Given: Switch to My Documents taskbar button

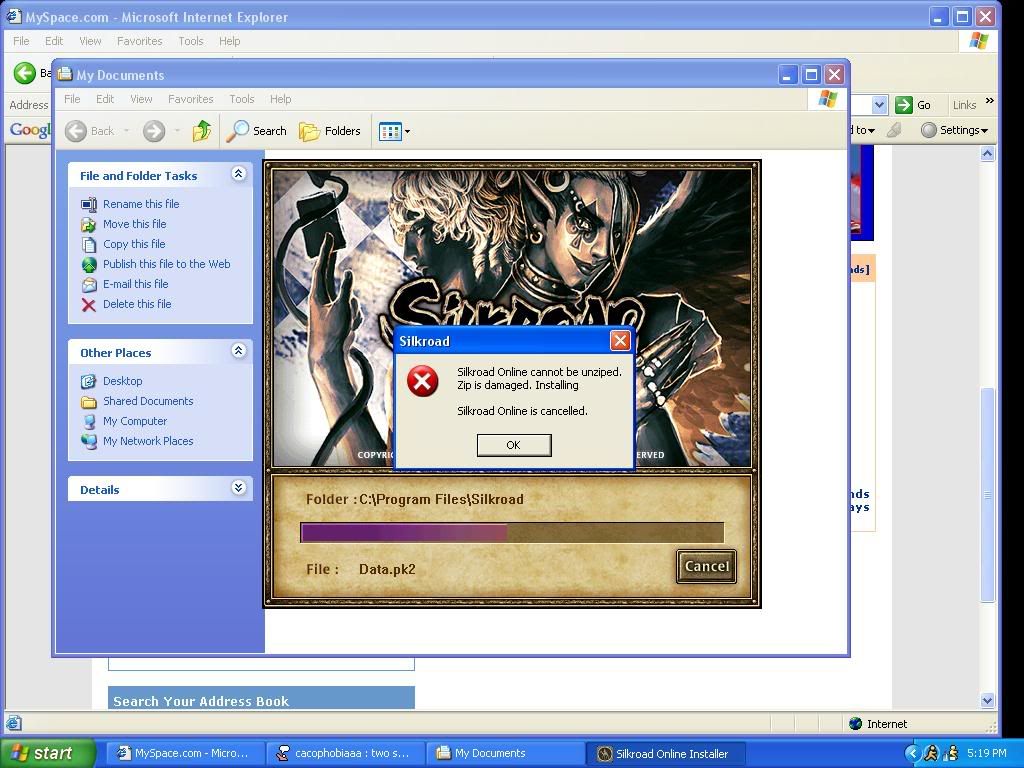Looking at the screenshot, I should [x=505, y=753].
